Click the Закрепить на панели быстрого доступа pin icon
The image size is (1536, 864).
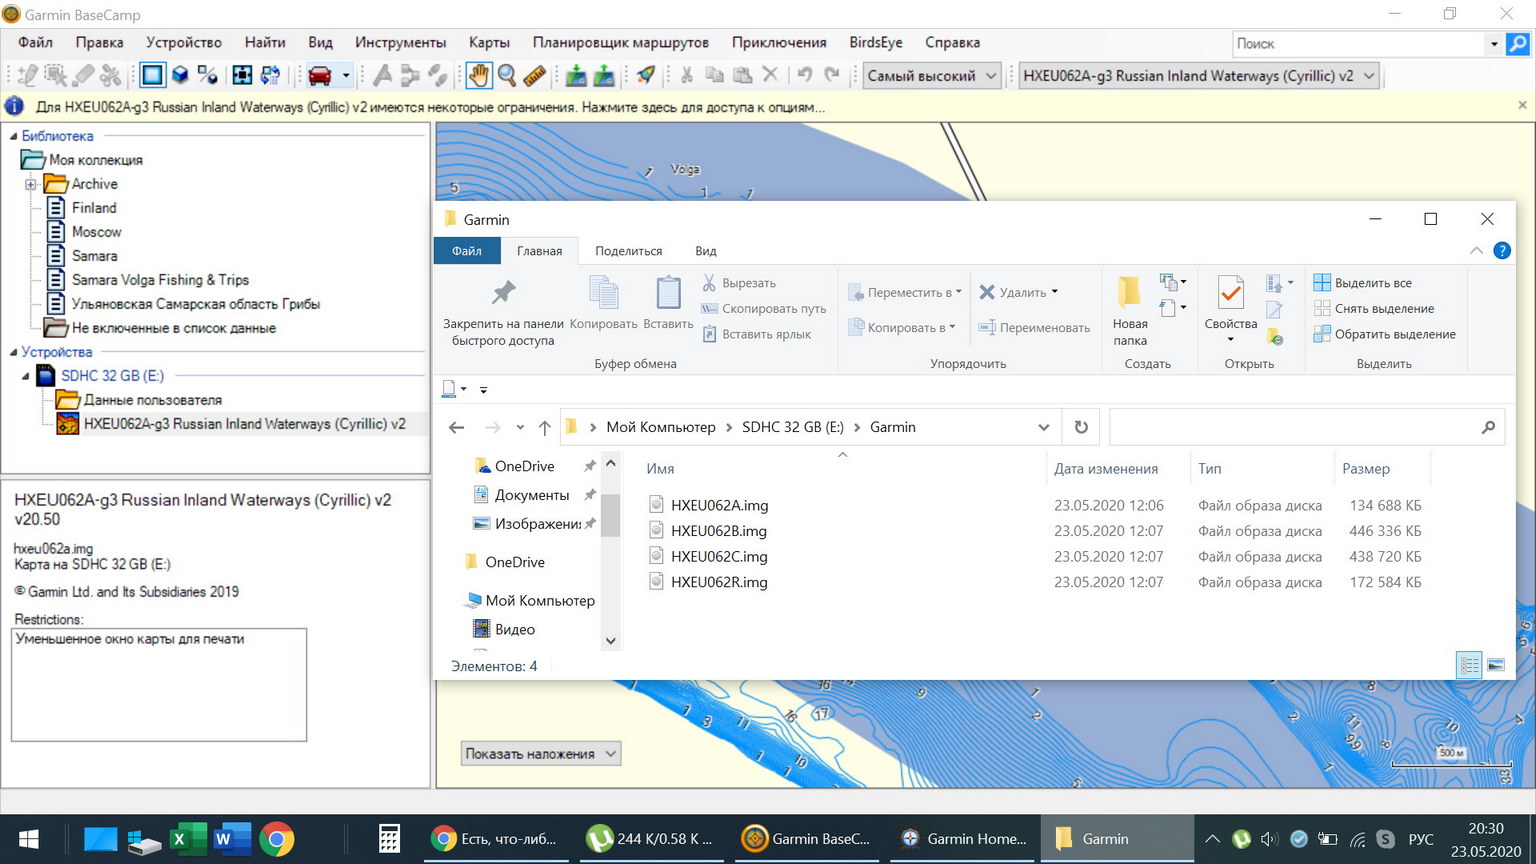pyautogui.click(x=503, y=293)
